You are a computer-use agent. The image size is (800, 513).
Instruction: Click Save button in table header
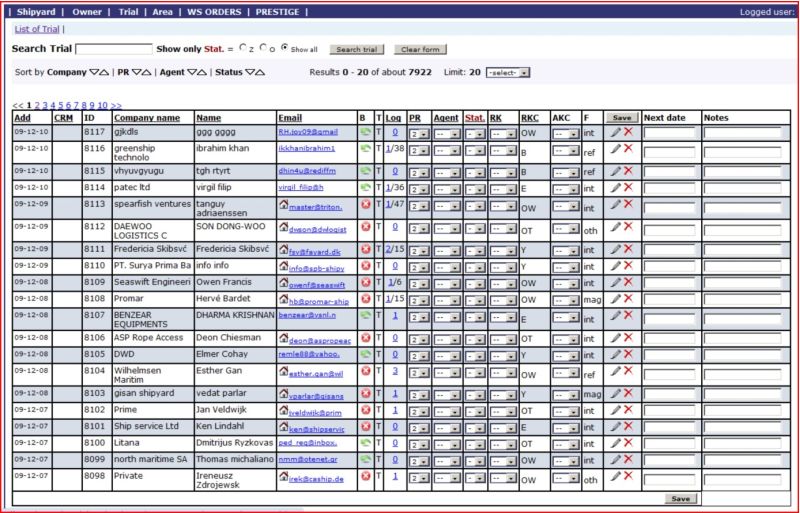622,117
